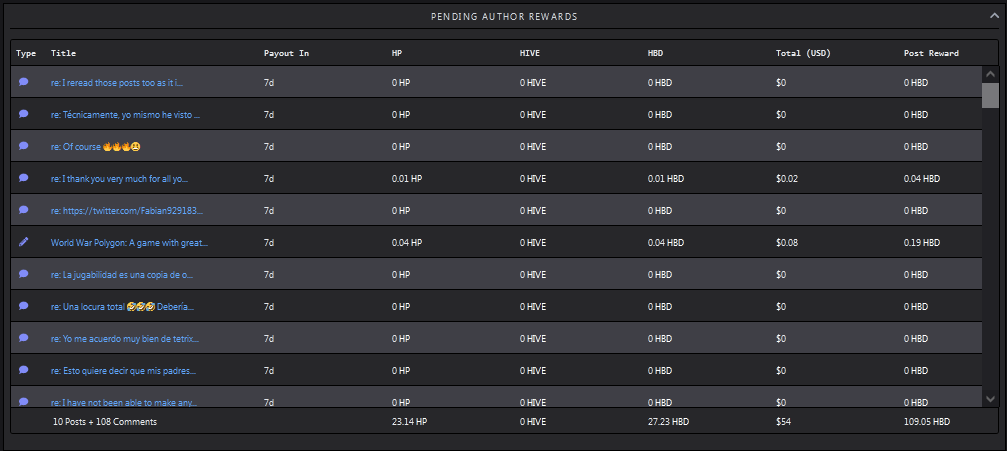Click the vertical scrollbar thumb of rewards list
Viewport: 1007px width, 451px height.
point(990,95)
